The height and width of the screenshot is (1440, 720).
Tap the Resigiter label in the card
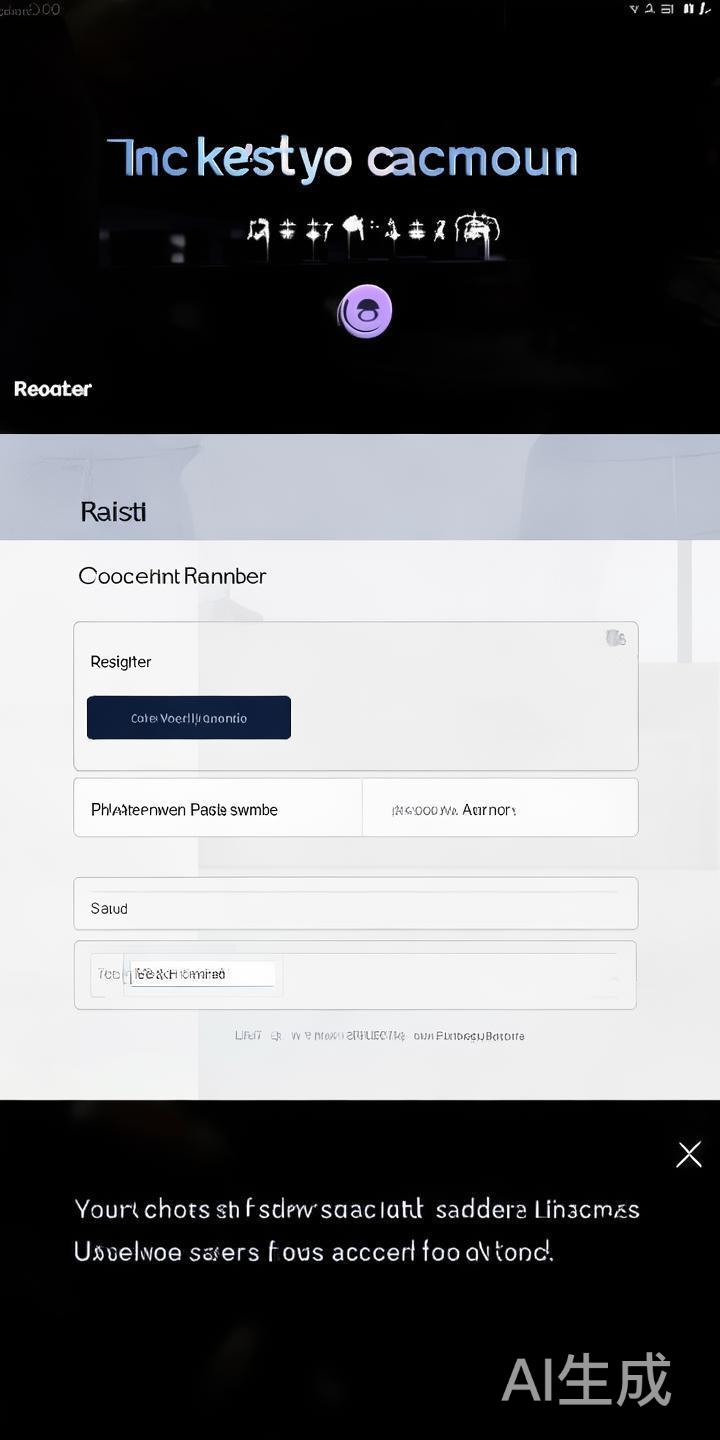(121, 662)
